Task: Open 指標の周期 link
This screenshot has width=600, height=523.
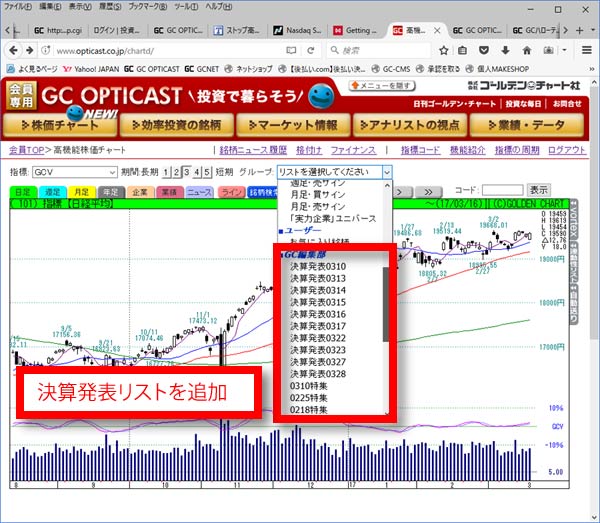Action: (x=517, y=150)
